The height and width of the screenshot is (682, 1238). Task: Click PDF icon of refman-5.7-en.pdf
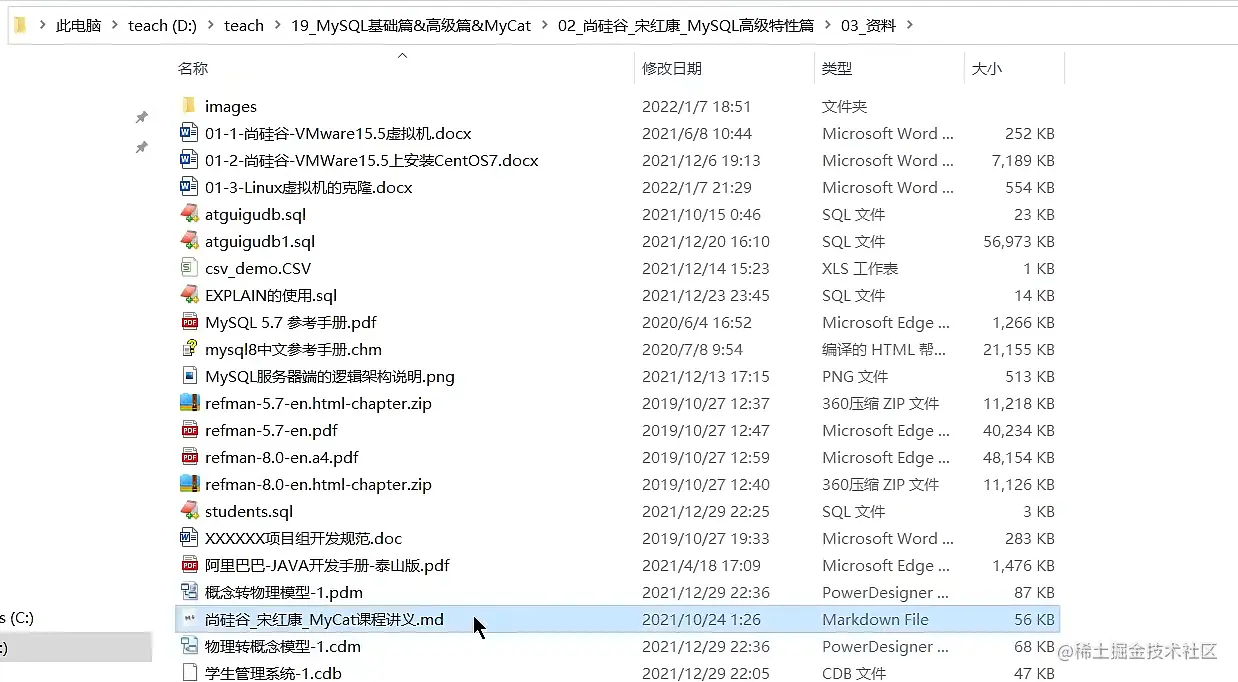click(190, 430)
